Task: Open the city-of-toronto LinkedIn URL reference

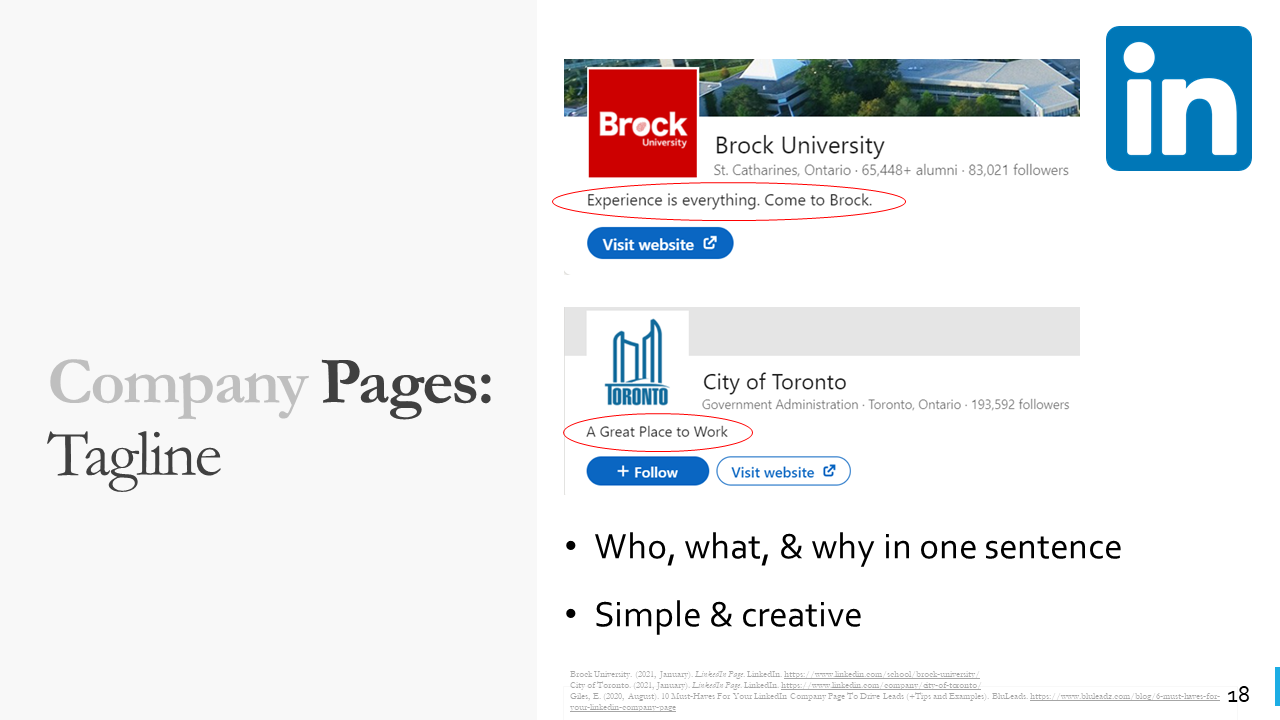Action: point(881,685)
